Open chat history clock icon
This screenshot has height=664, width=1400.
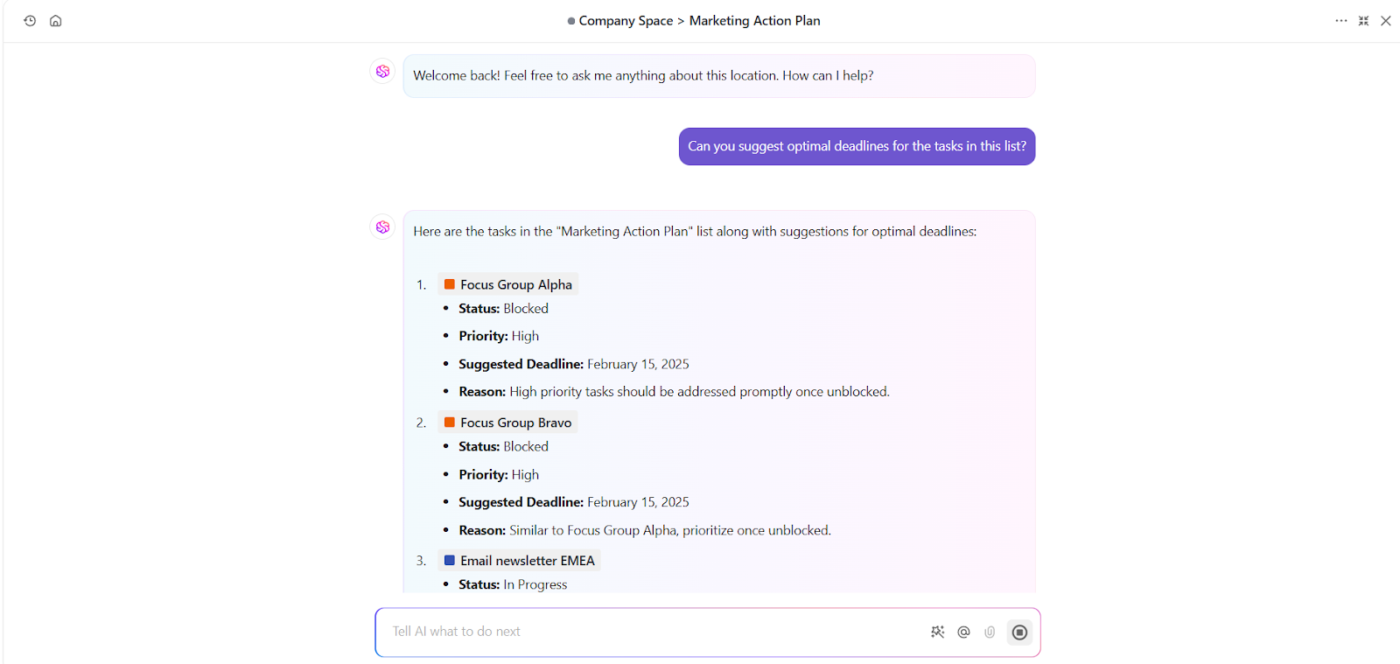tap(30, 21)
